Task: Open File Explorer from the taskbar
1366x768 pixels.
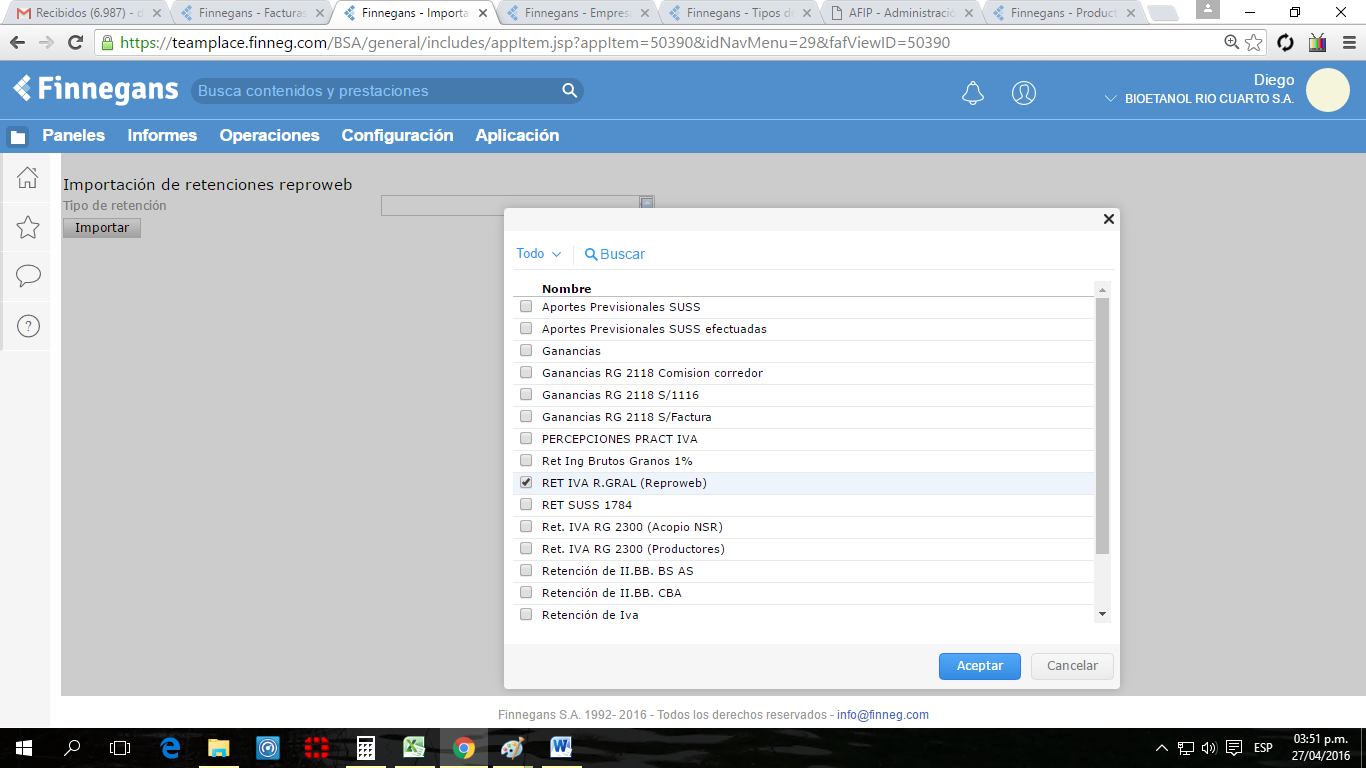Action: [x=219, y=748]
